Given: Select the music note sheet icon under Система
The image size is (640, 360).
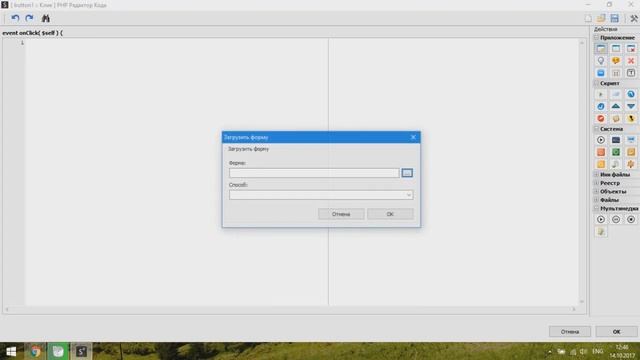Looking at the screenshot, I should [616, 164].
